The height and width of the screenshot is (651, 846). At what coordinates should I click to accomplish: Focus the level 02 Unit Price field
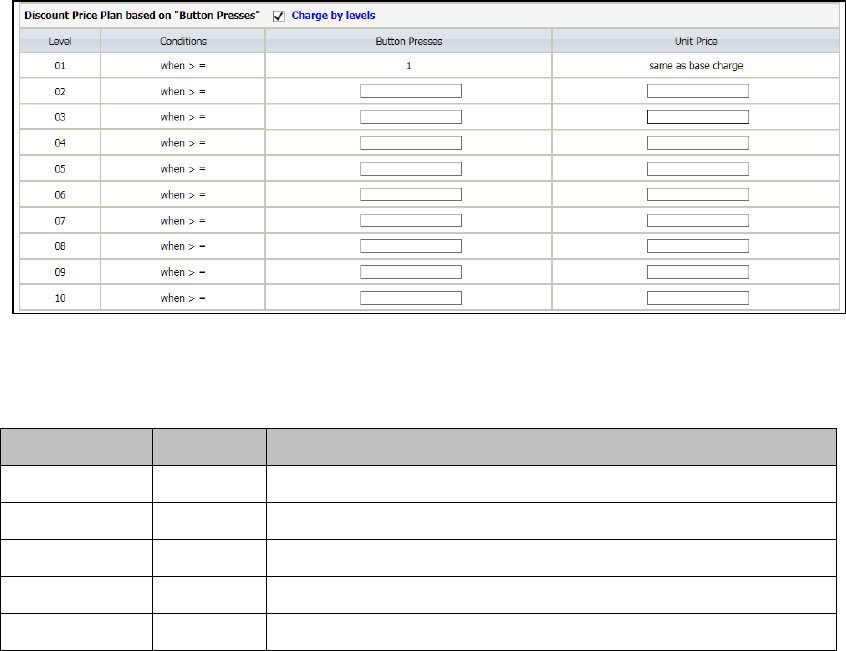point(698,91)
